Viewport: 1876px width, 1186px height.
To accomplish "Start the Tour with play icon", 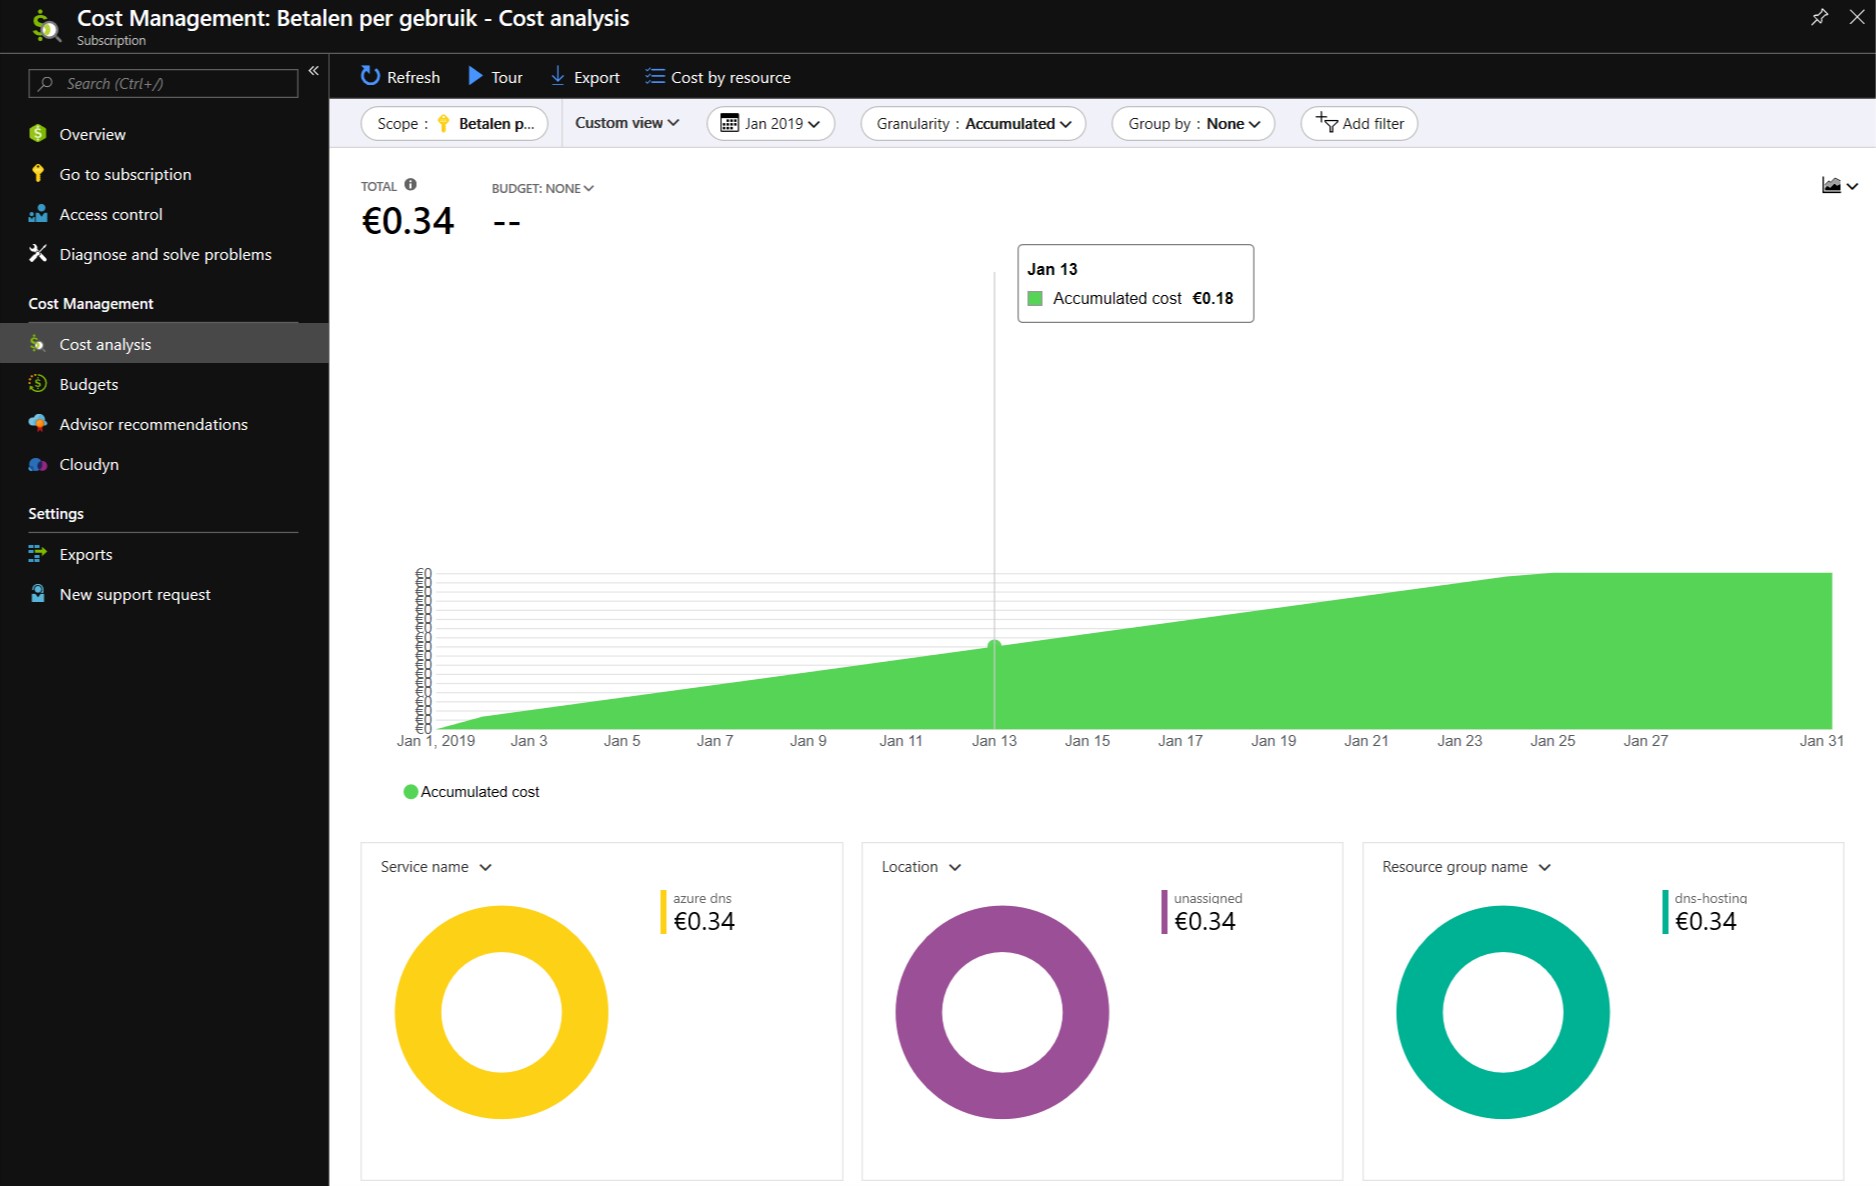I will [x=476, y=76].
